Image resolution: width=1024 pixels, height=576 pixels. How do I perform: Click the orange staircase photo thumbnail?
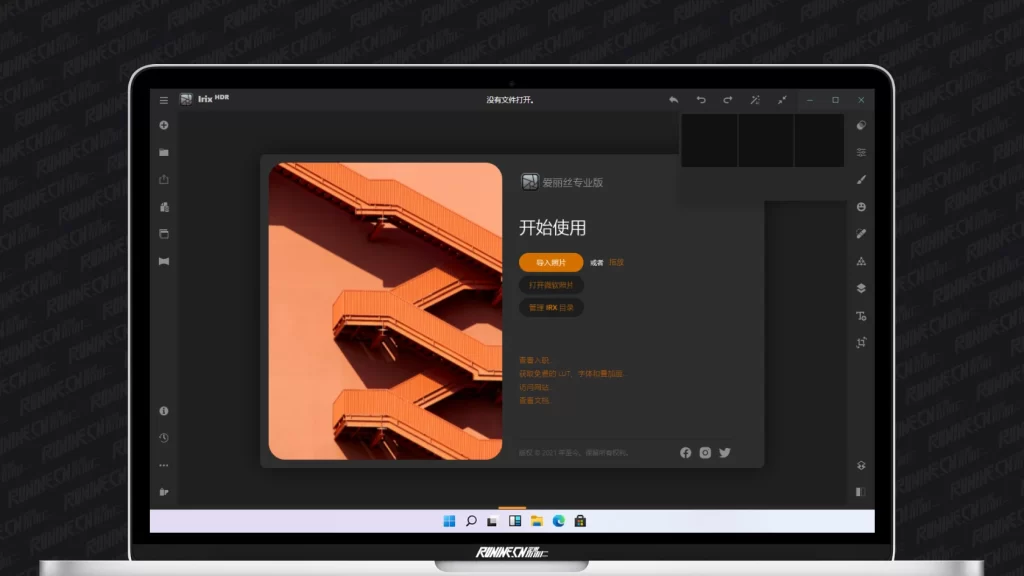[x=384, y=308]
